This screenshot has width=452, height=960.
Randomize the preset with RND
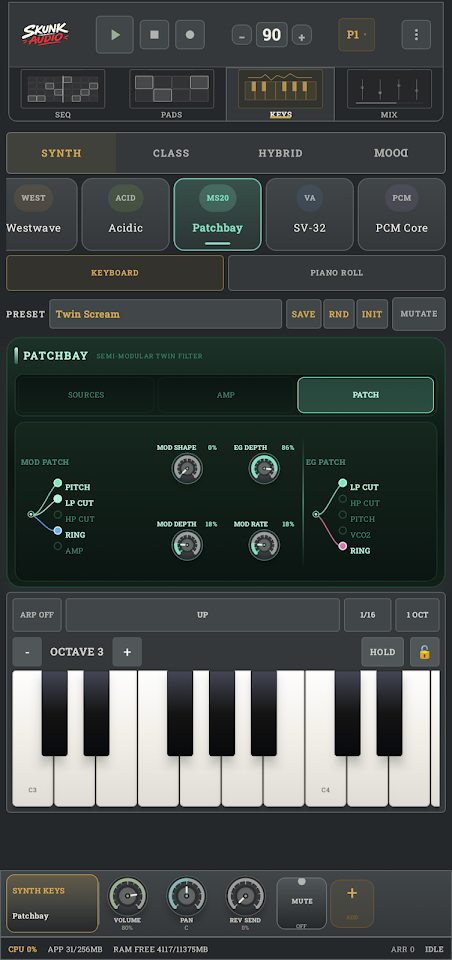339,314
